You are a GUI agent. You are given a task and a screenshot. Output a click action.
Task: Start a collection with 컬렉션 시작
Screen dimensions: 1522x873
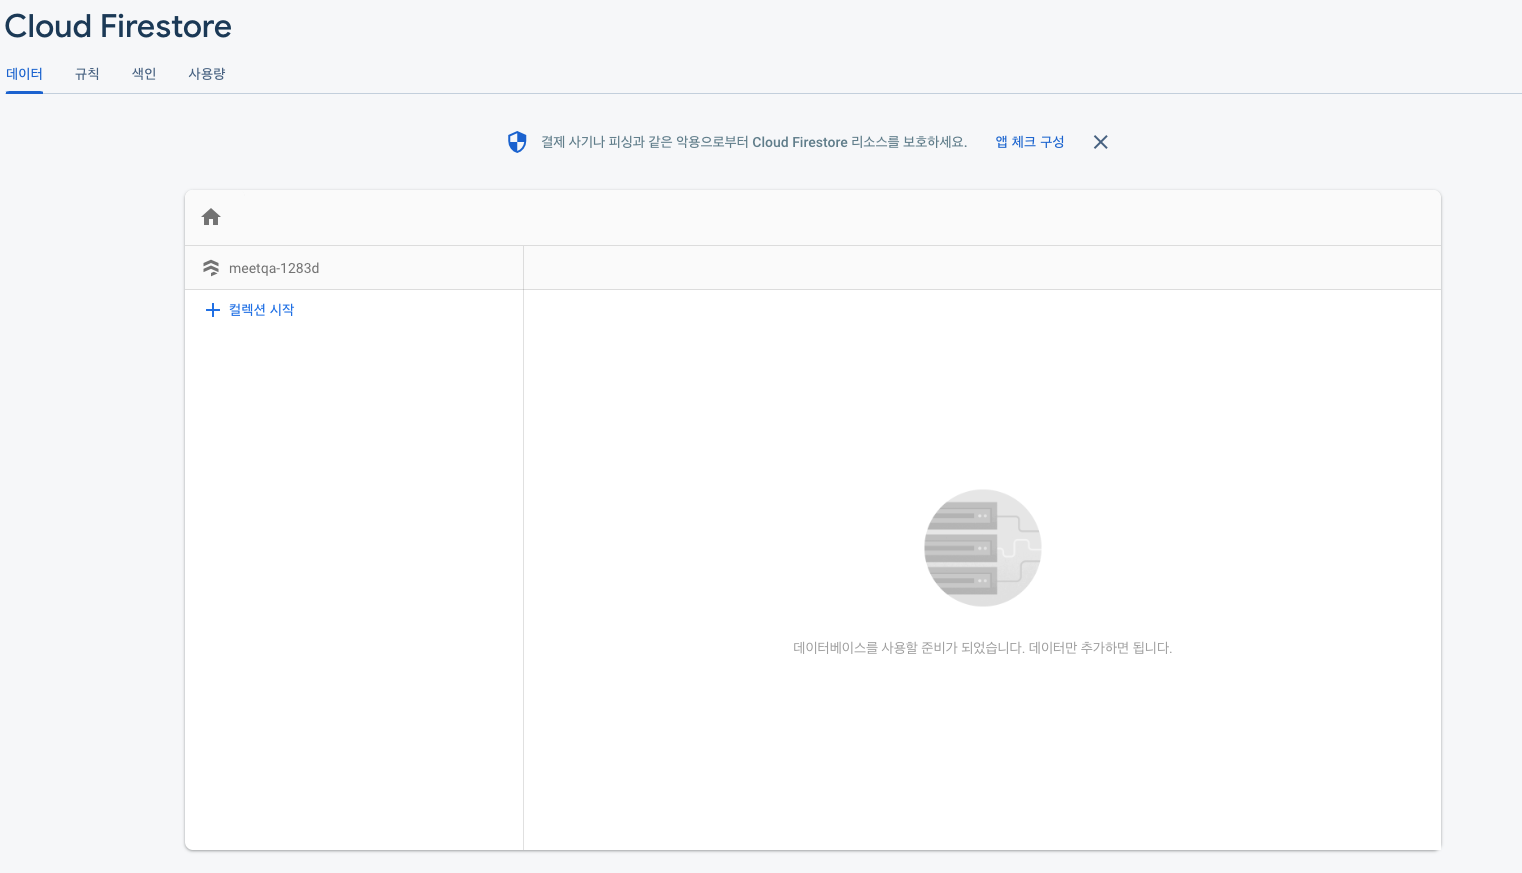261,310
